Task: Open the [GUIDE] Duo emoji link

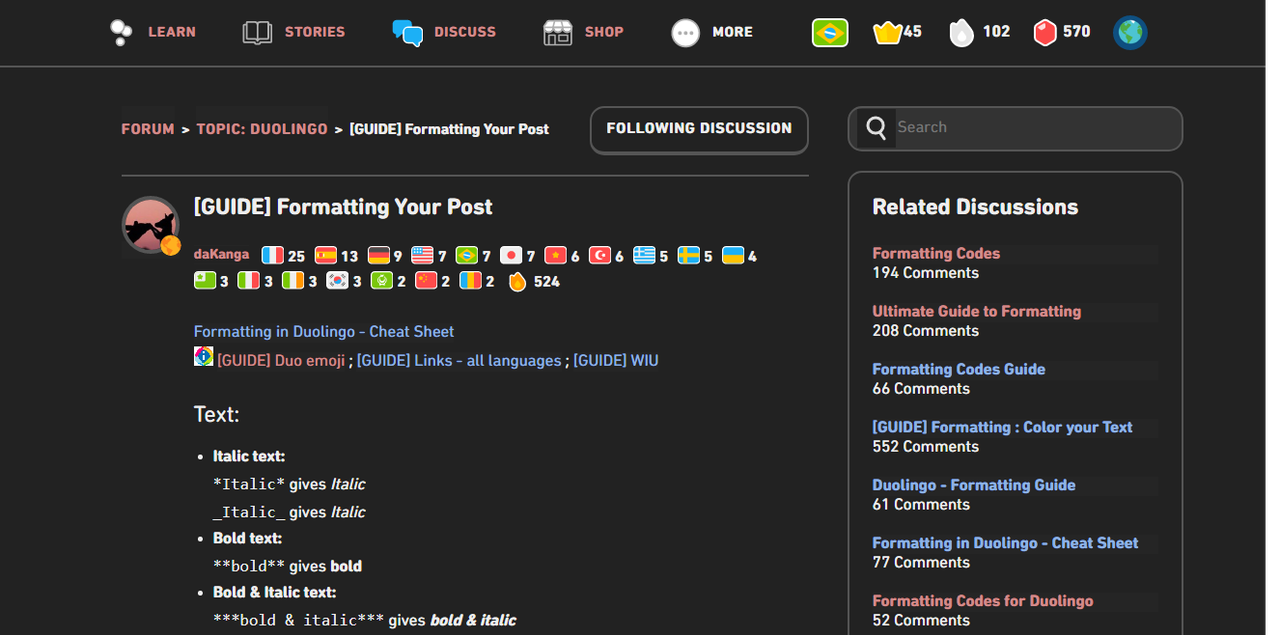Action: [x=281, y=361]
